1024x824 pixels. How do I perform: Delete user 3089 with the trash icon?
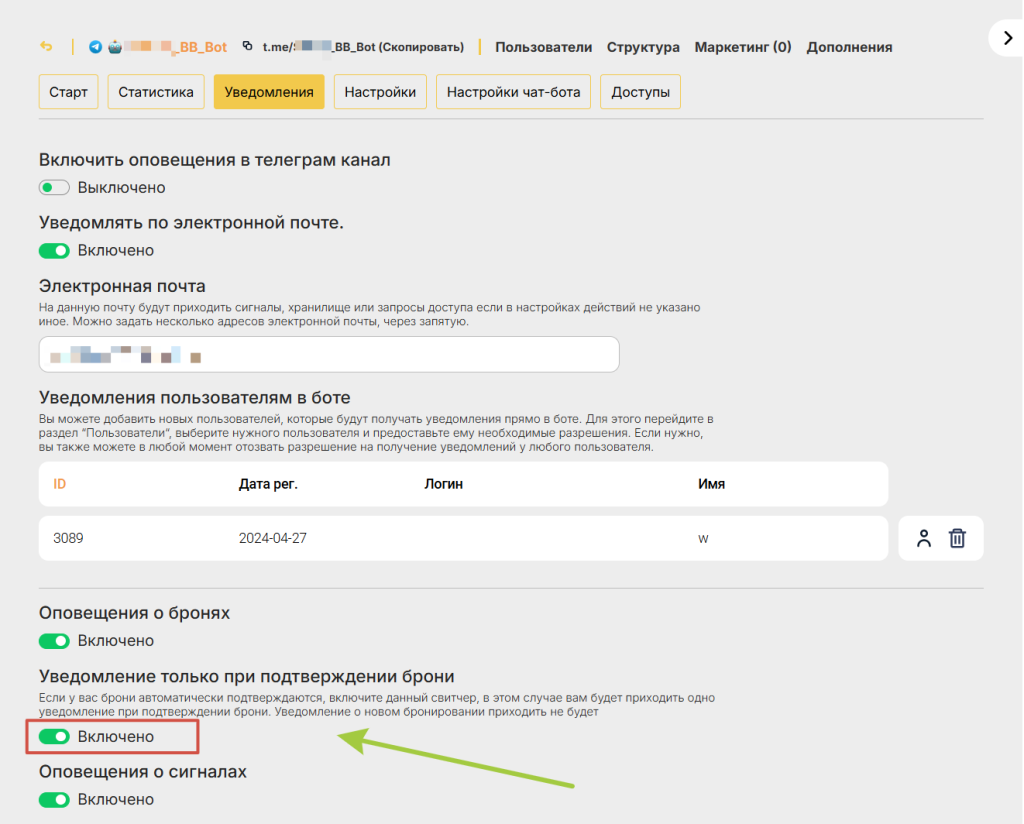[957, 538]
